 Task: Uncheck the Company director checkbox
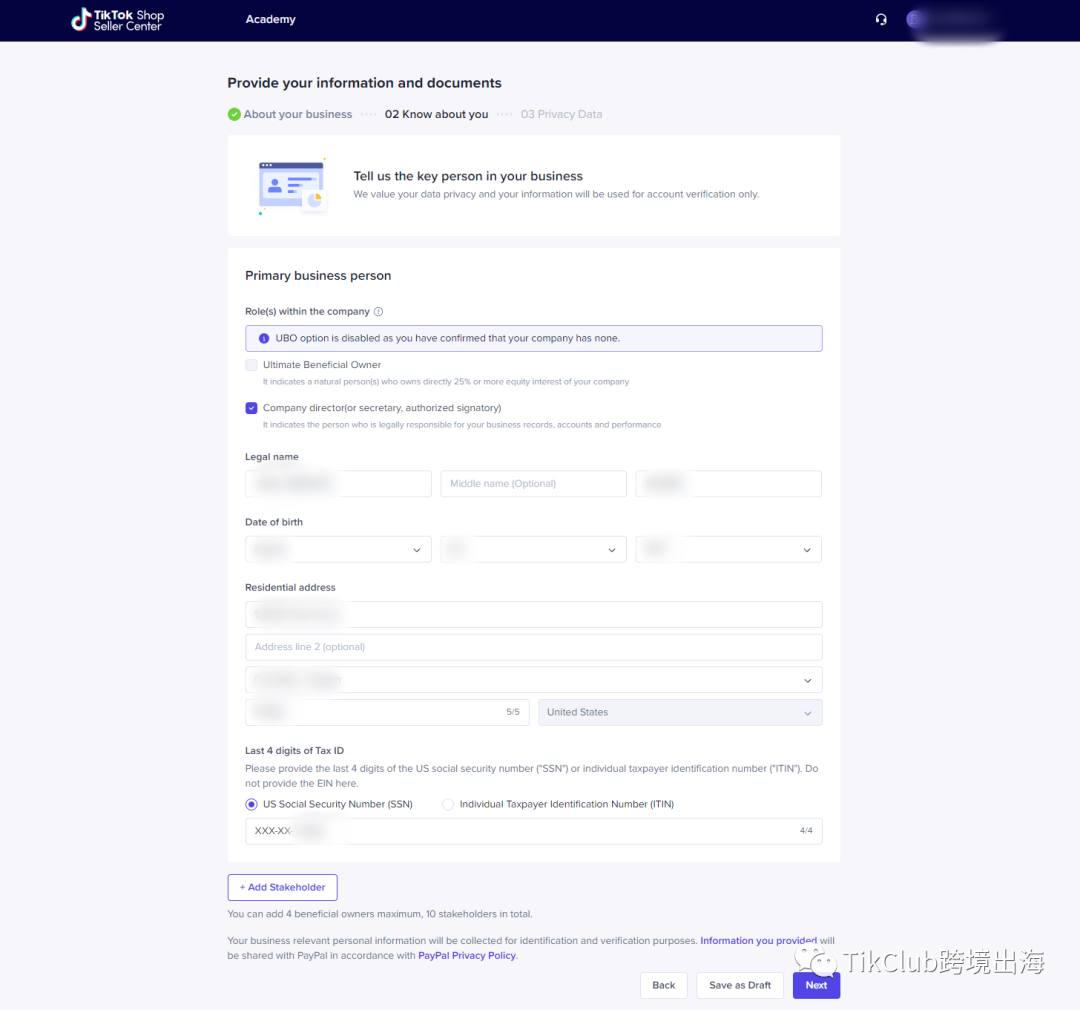(252, 408)
